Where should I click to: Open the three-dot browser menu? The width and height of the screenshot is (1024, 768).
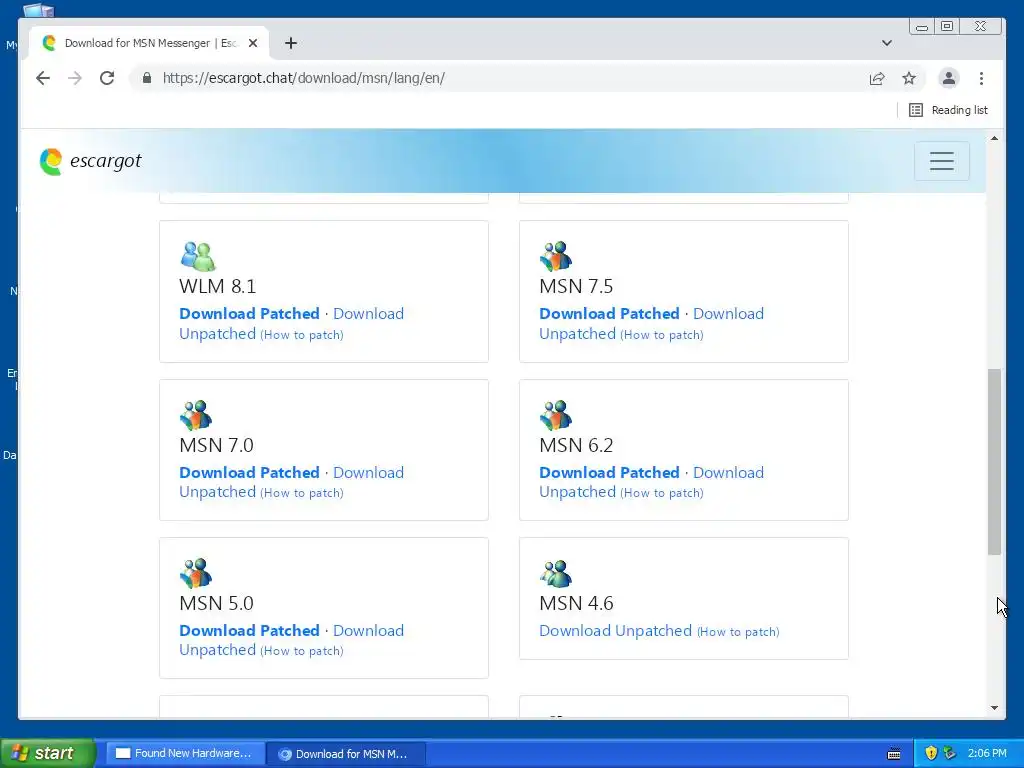click(x=982, y=78)
